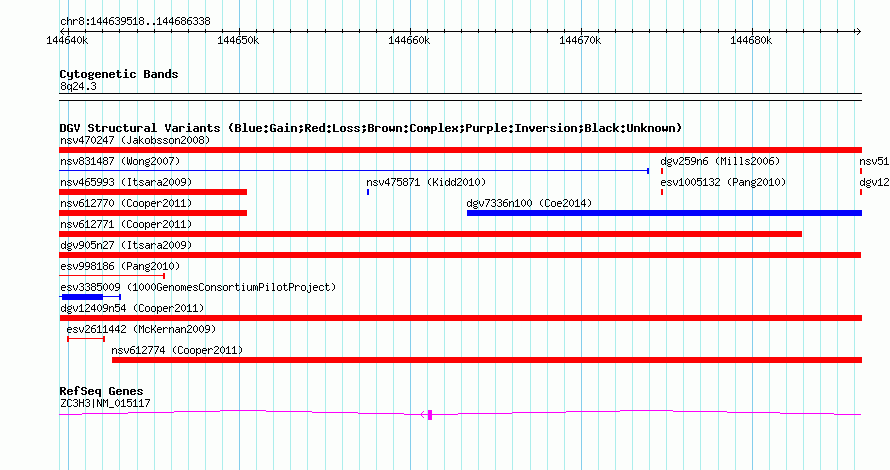This screenshot has height=470, width=890.
Task: Click the 144670k ruler tick label
Action: tap(580, 41)
